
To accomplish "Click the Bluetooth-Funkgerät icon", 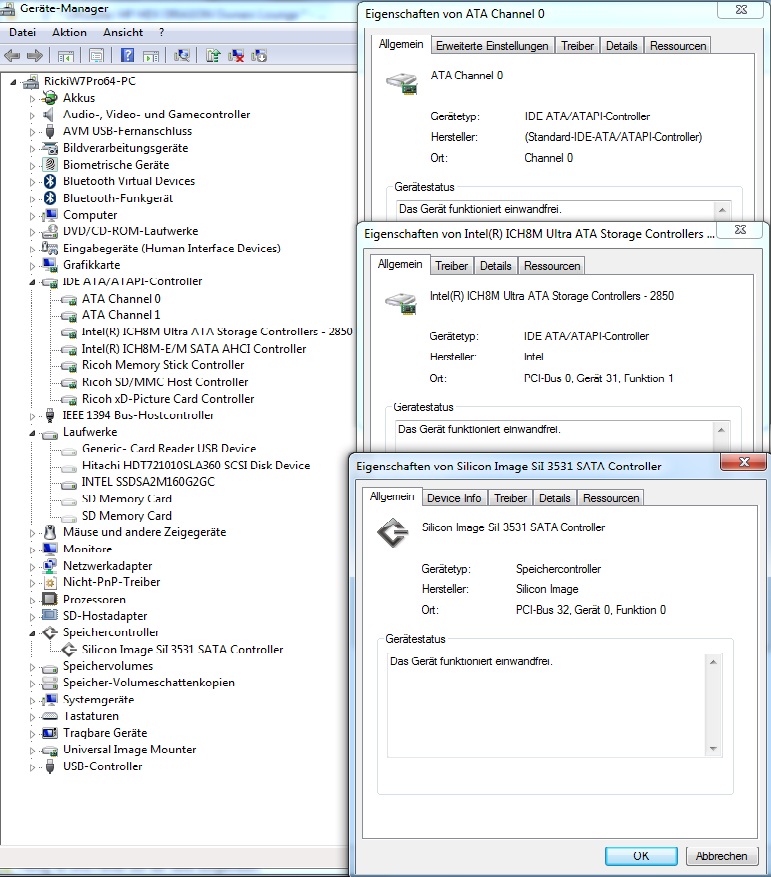I will [50, 198].
